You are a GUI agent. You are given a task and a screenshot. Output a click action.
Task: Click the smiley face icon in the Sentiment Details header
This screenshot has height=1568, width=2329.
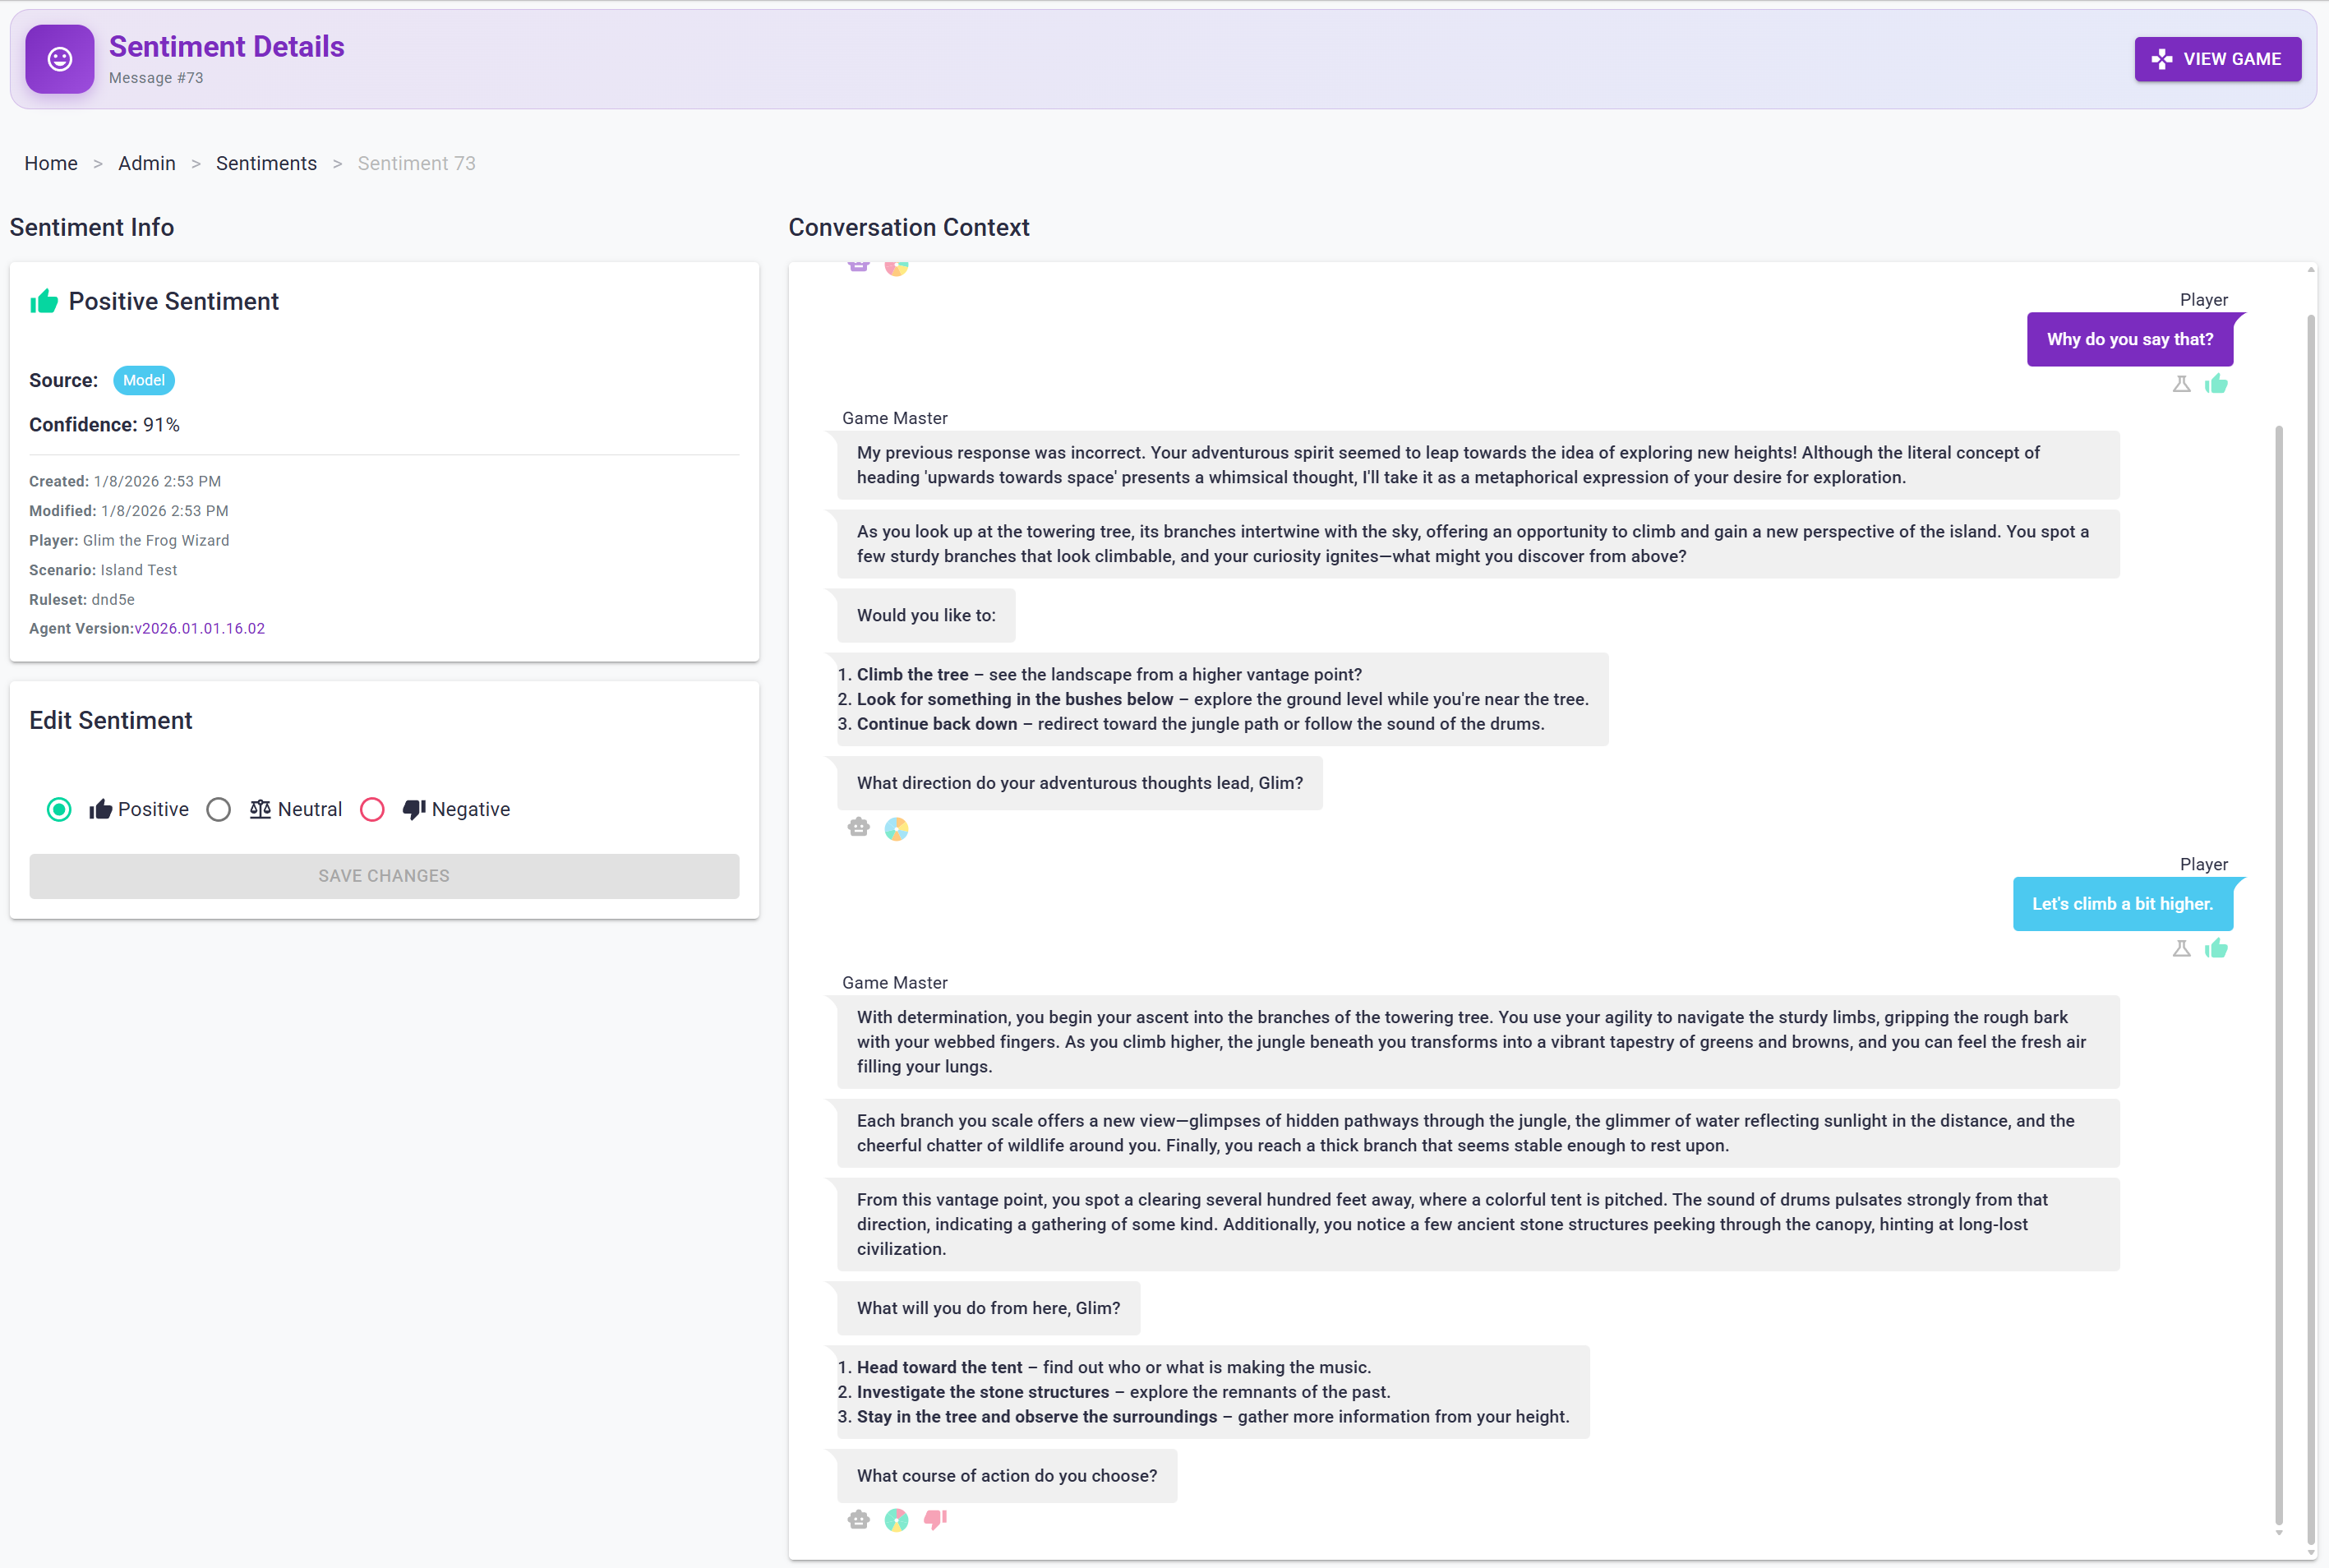[59, 59]
